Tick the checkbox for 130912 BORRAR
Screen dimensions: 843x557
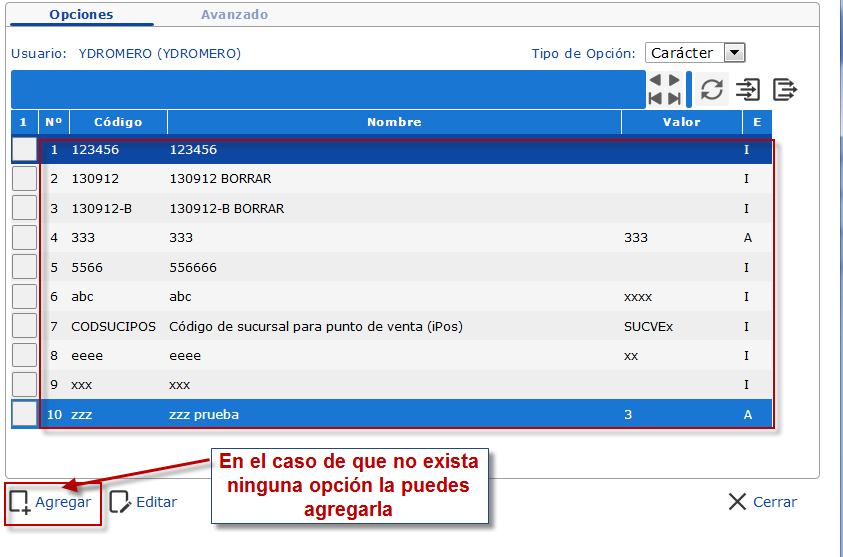click(x=24, y=178)
